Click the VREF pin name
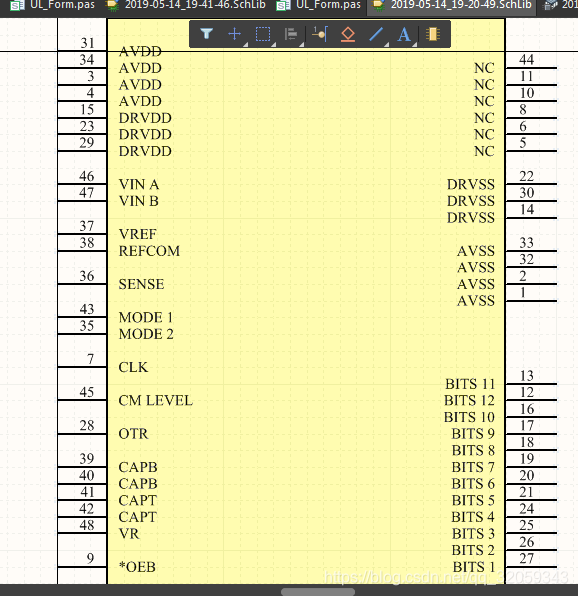Viewport: 578px width, 596px height. pyautogui.click(x=138, y=234)
